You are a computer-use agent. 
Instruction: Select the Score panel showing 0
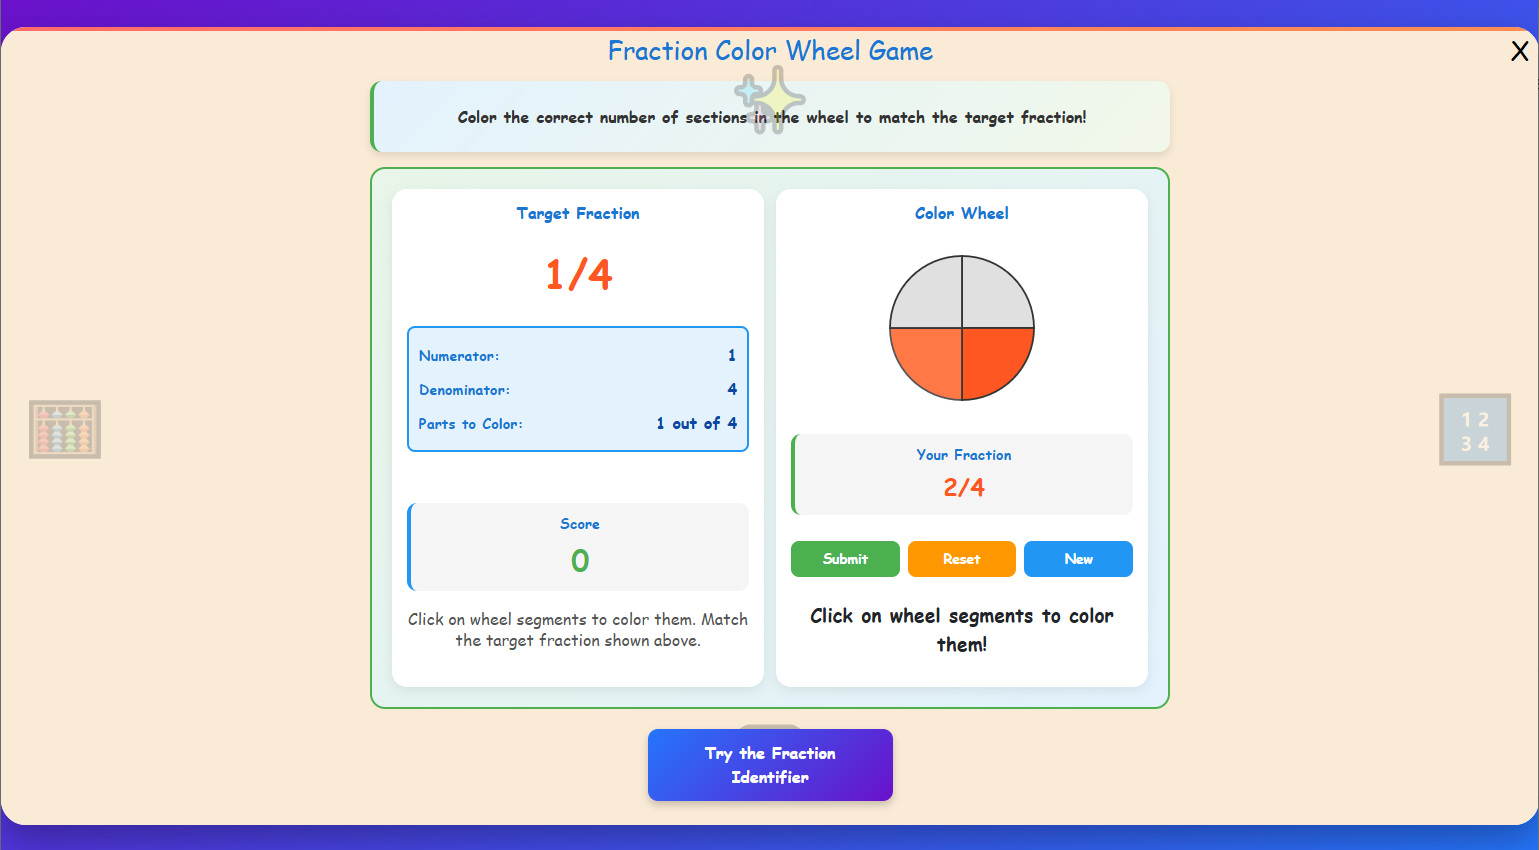click(578, 547)
